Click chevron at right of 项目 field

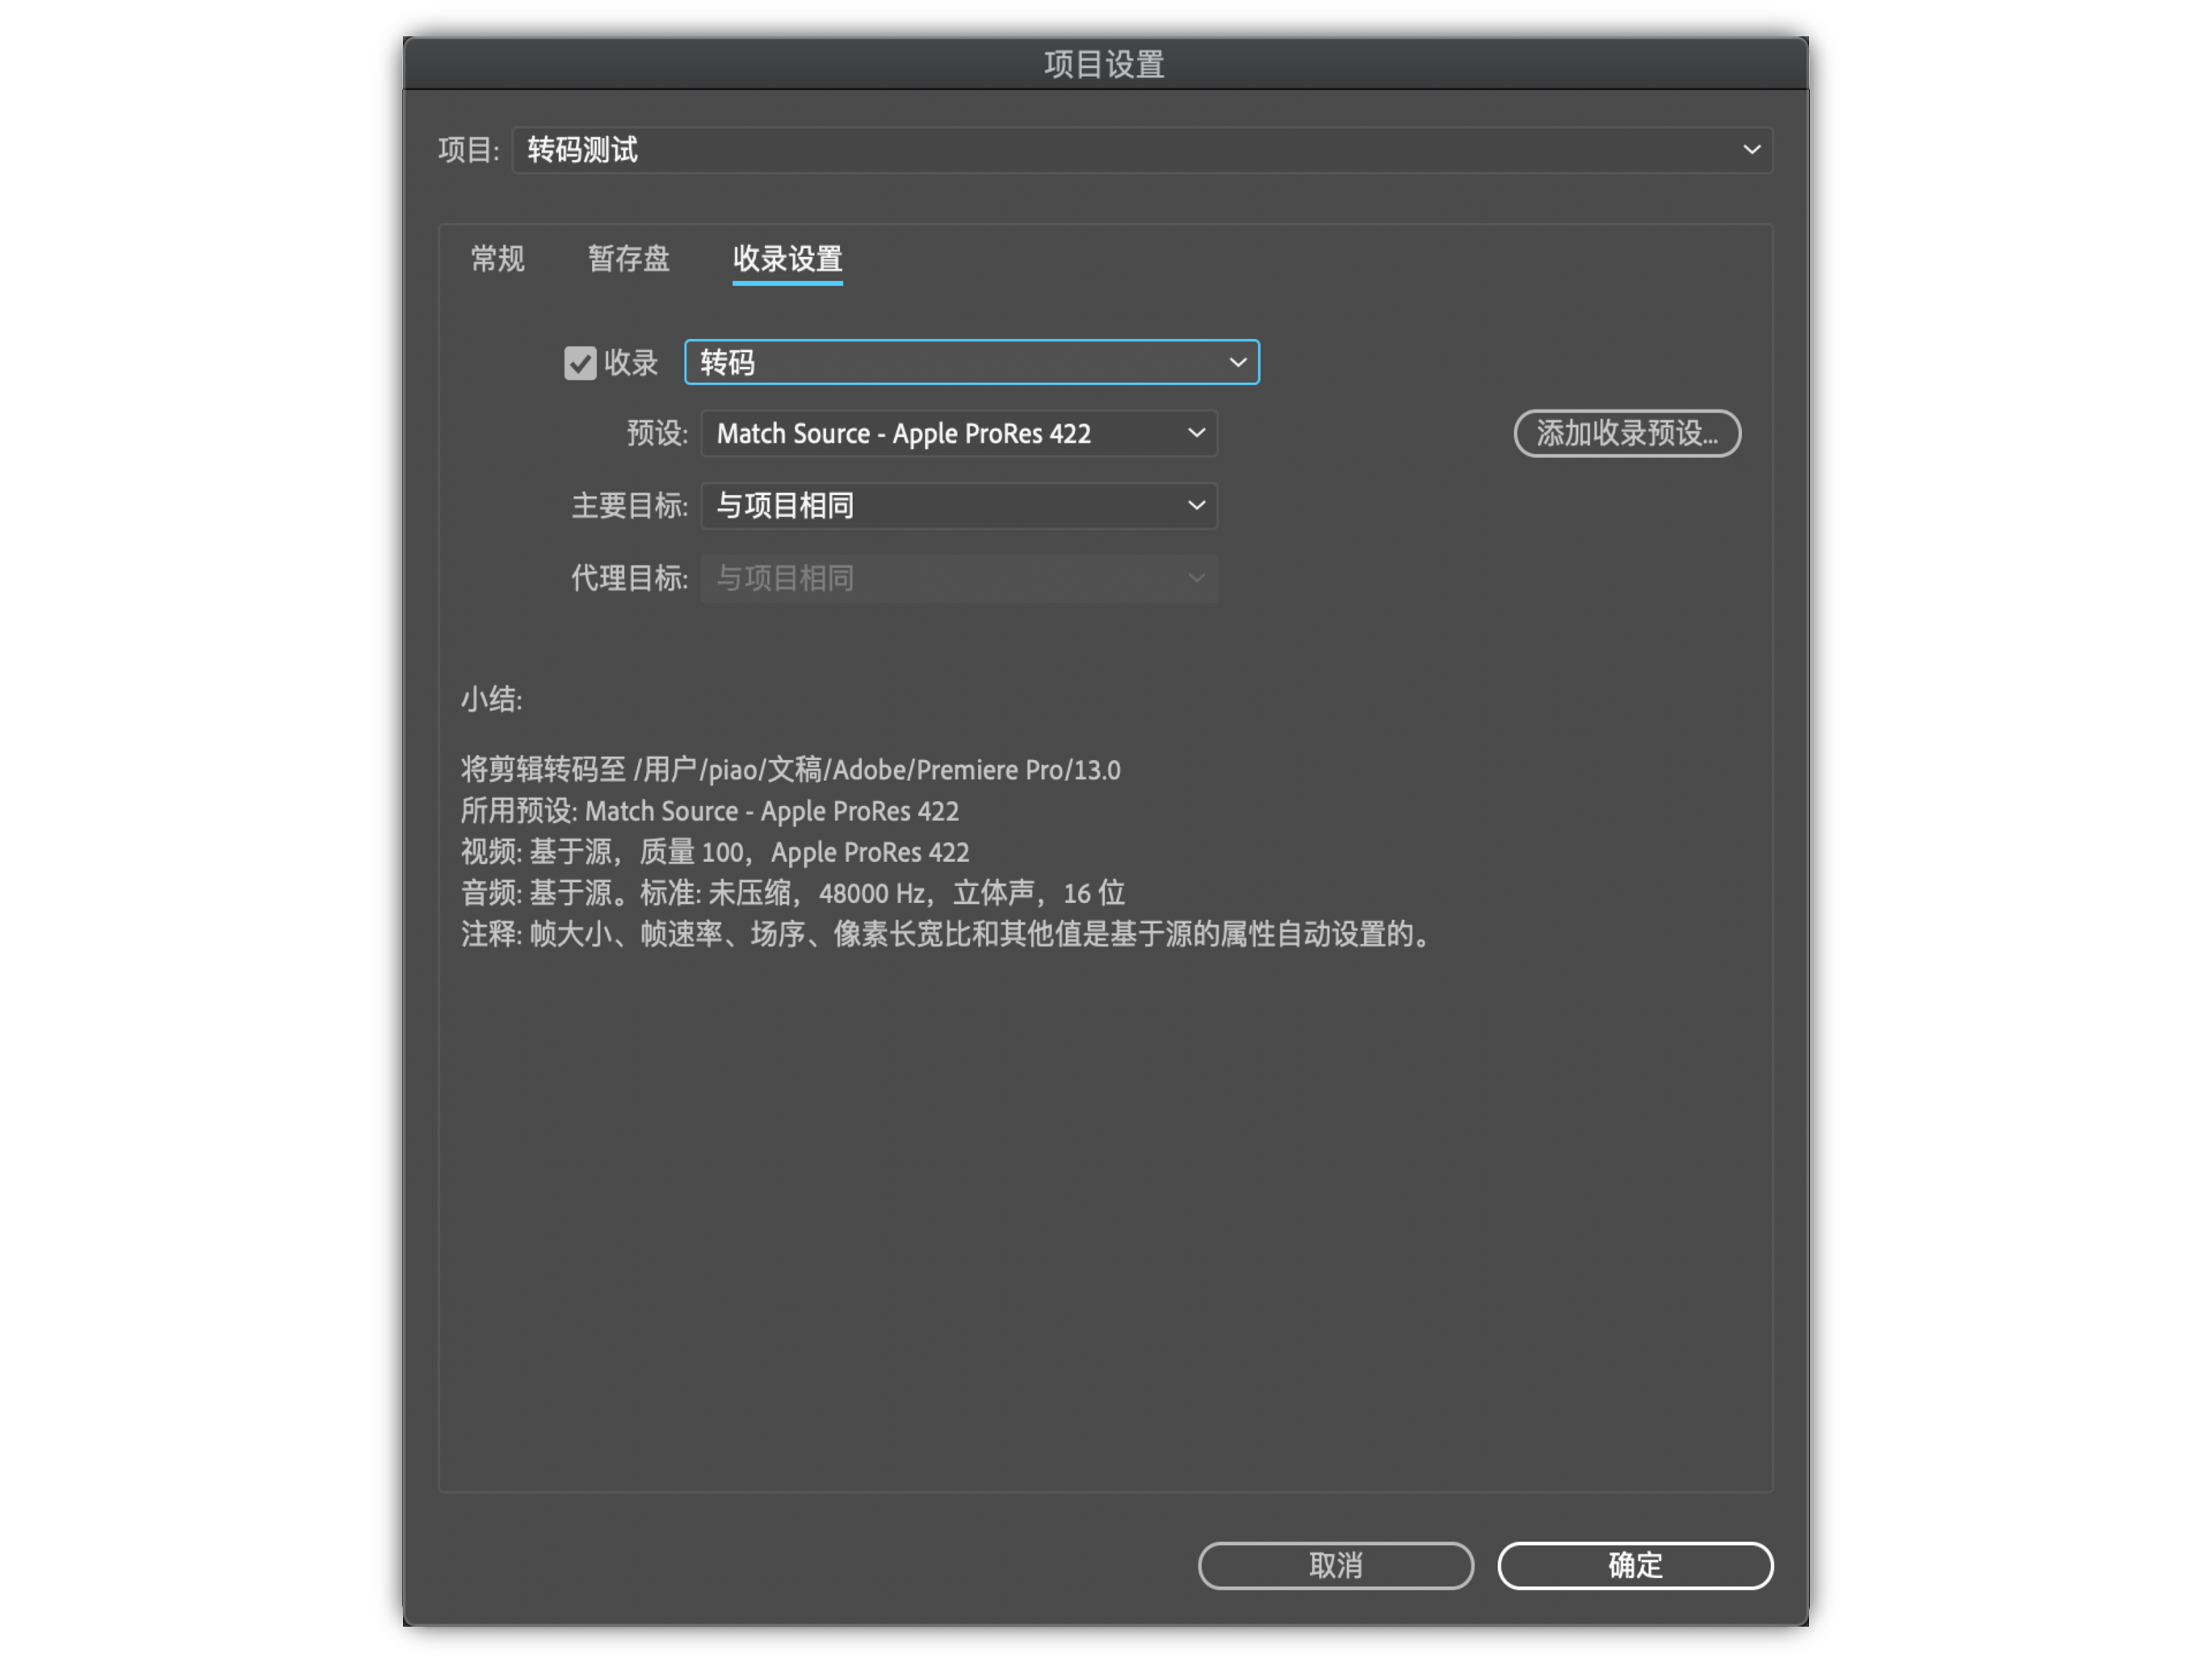[x=1751, y=150]
